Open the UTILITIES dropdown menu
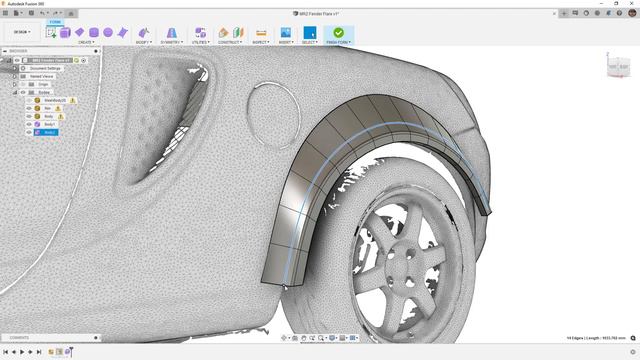The height and width of the screenshot is (360, 640). click(200, 42)
